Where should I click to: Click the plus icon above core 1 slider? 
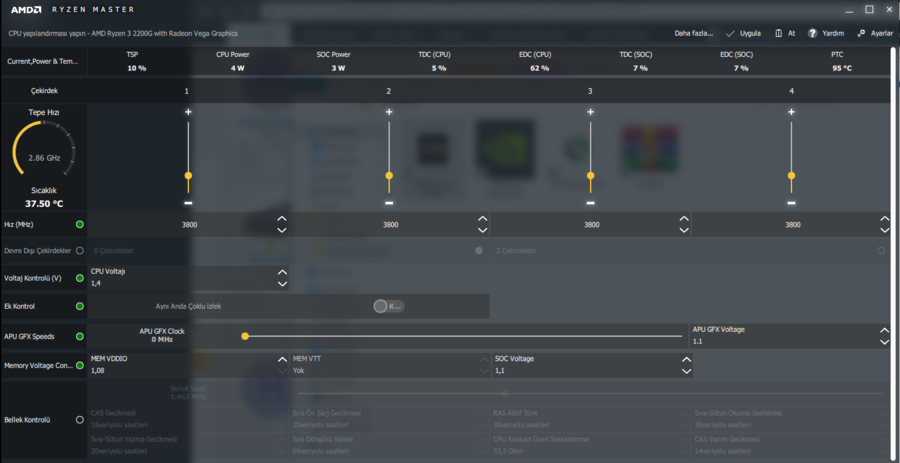point(188,112)
